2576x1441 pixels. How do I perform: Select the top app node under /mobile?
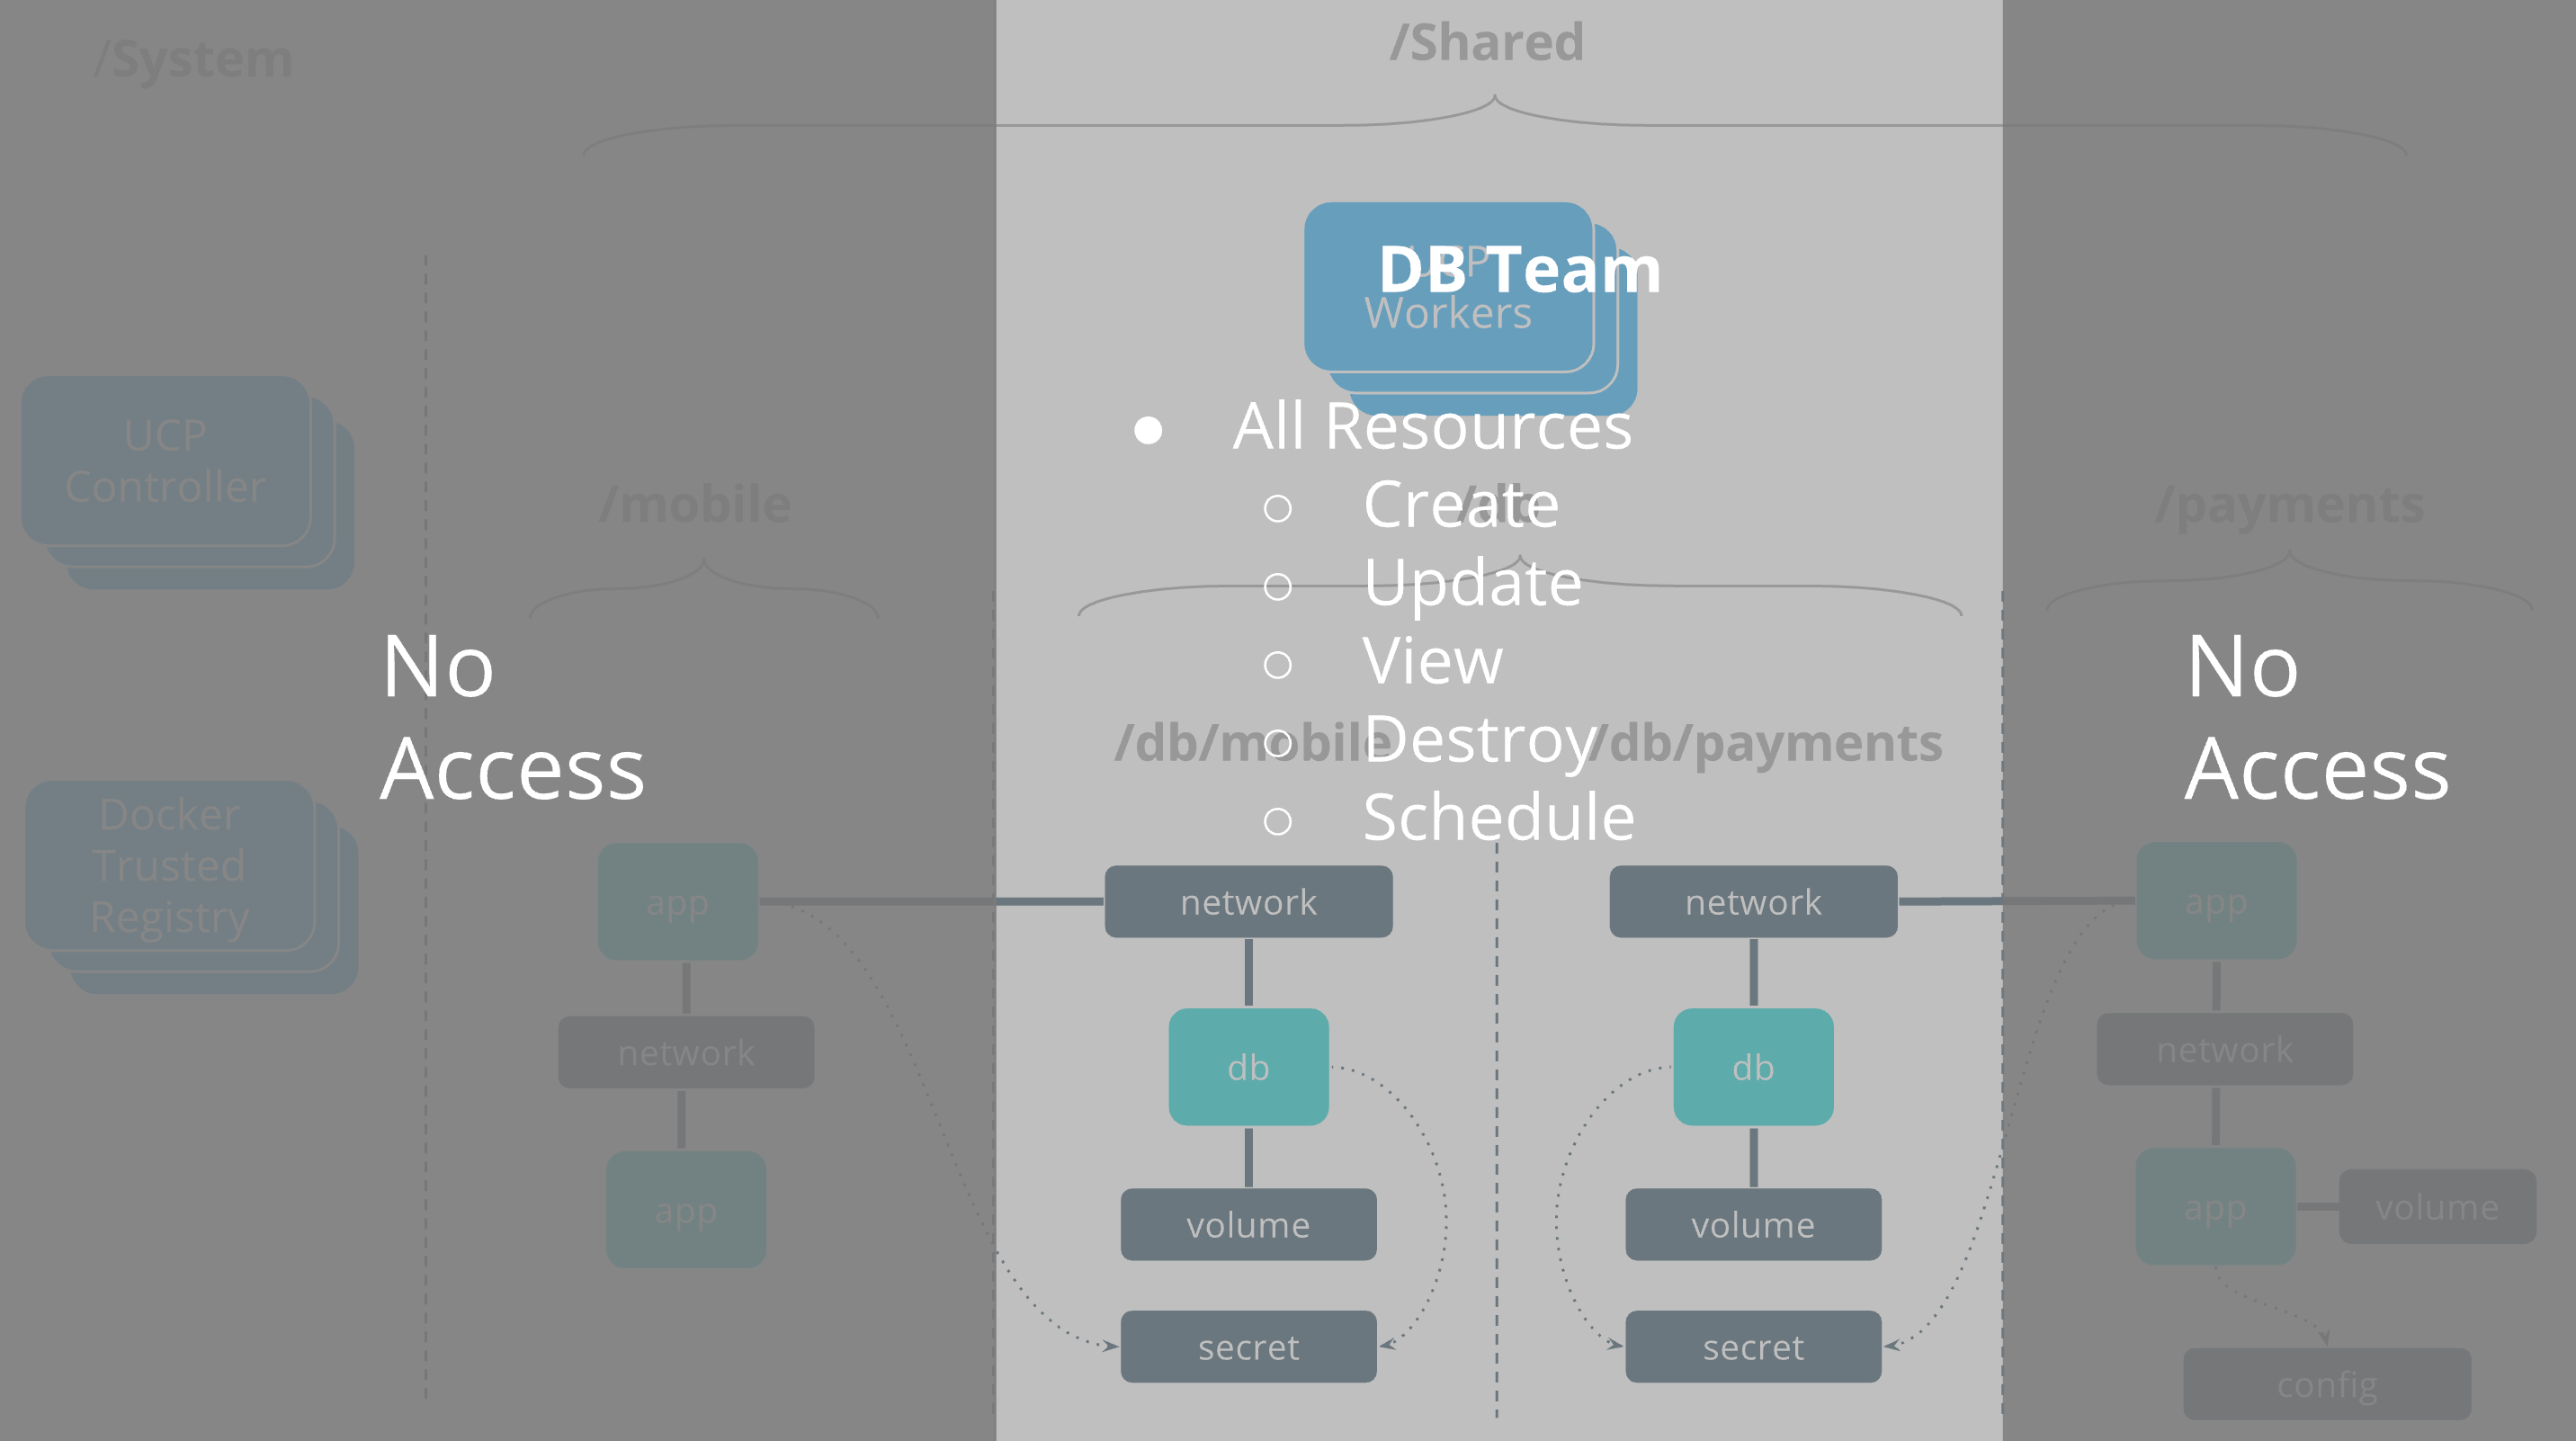coord(677,902)
